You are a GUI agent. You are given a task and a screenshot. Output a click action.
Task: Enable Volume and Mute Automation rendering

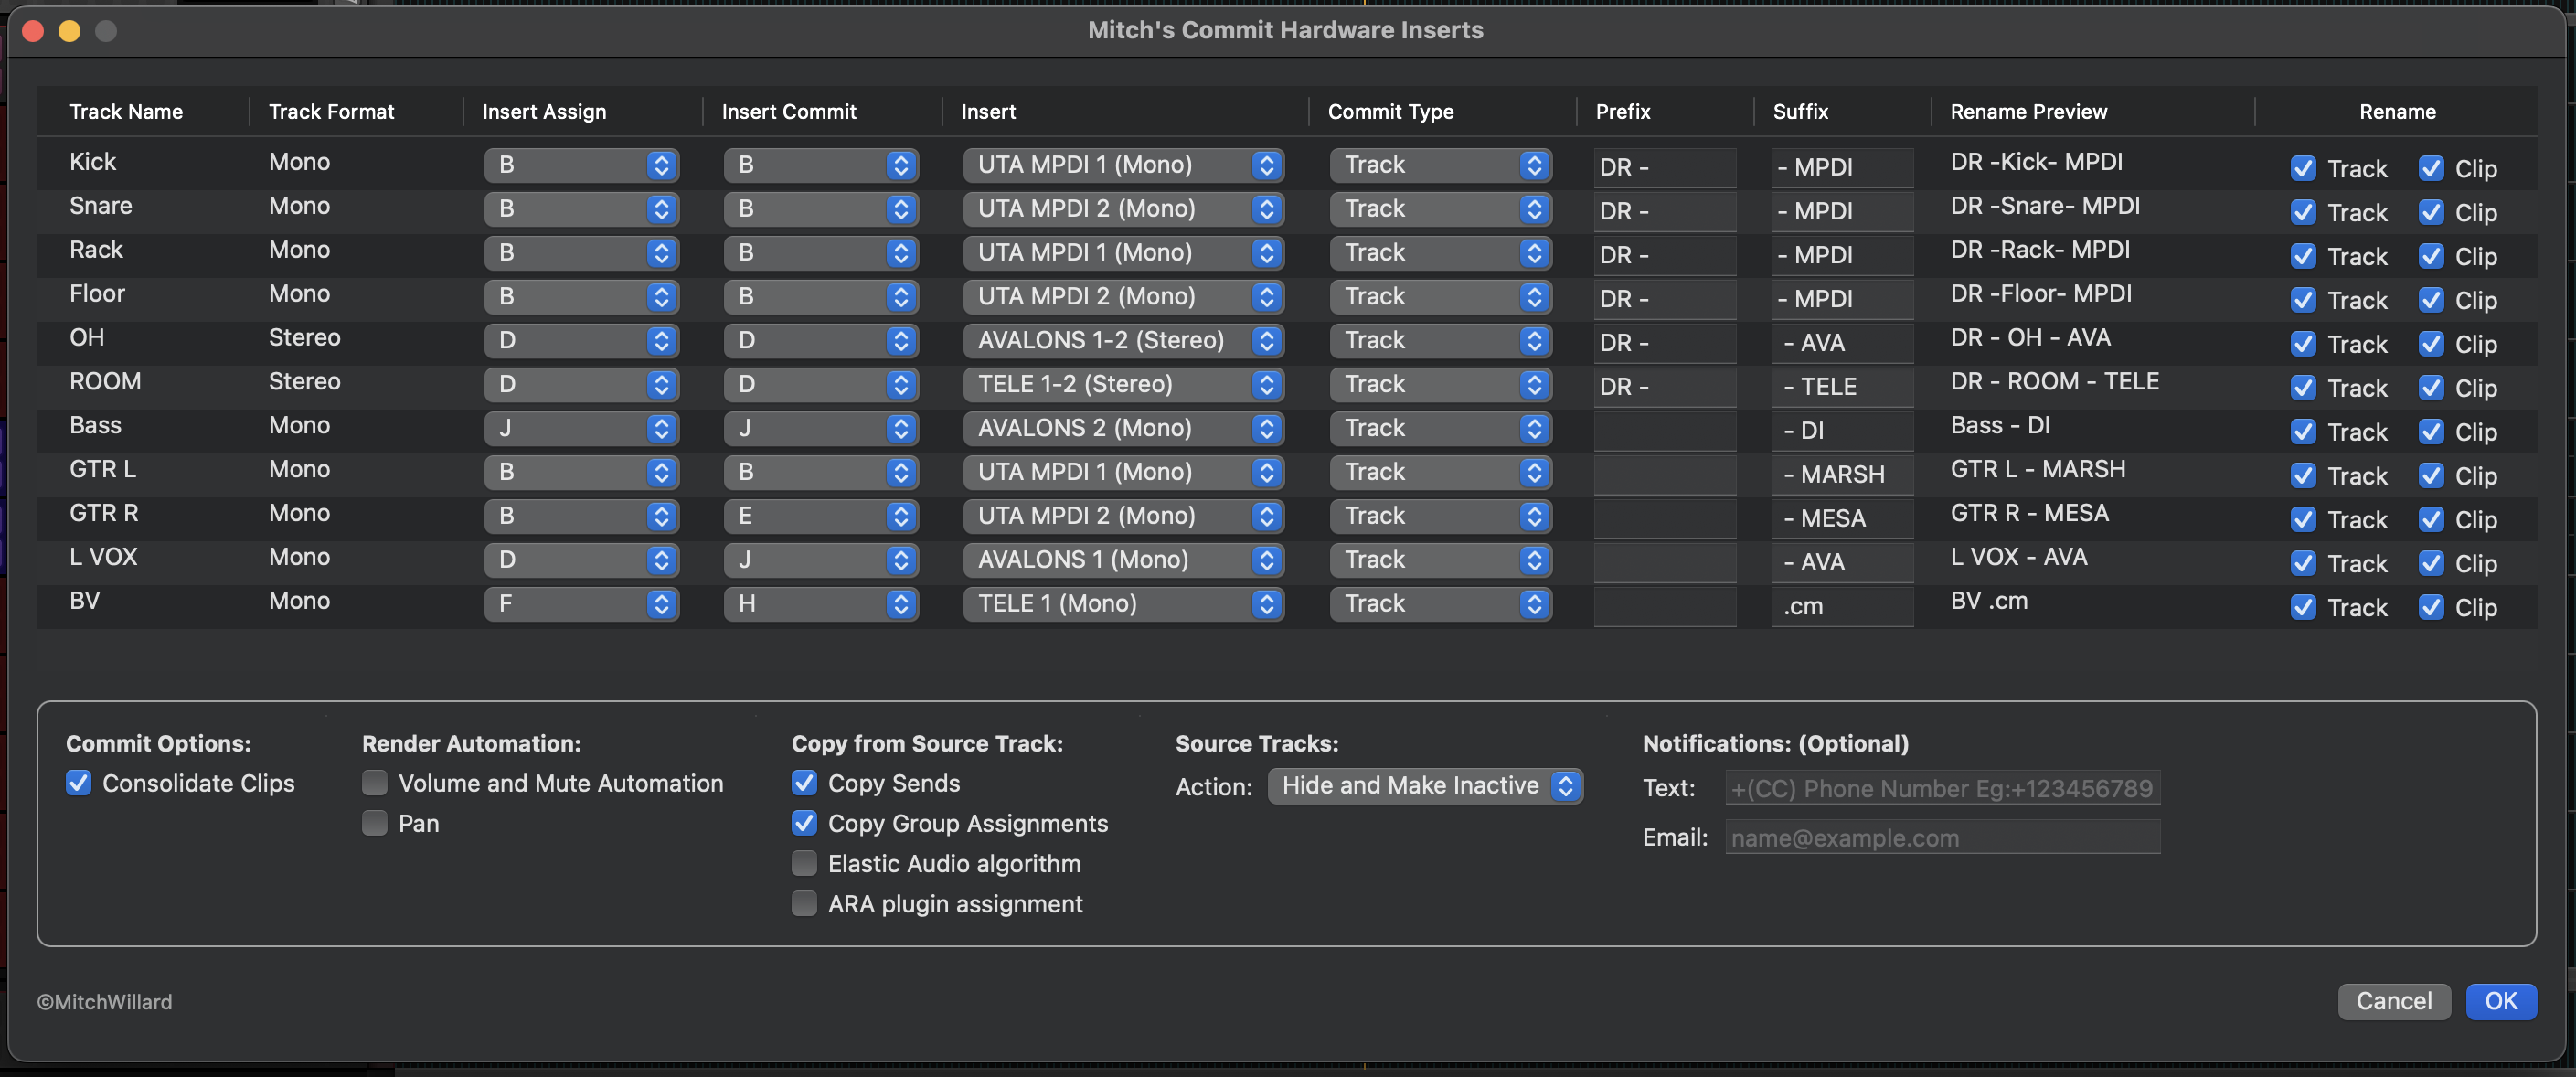[x=375, y=783]
